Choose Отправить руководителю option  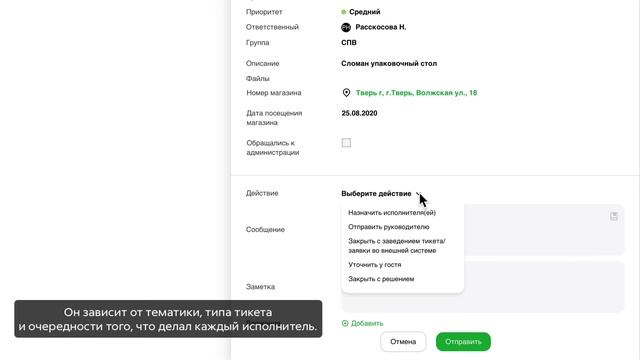point(389,227)
